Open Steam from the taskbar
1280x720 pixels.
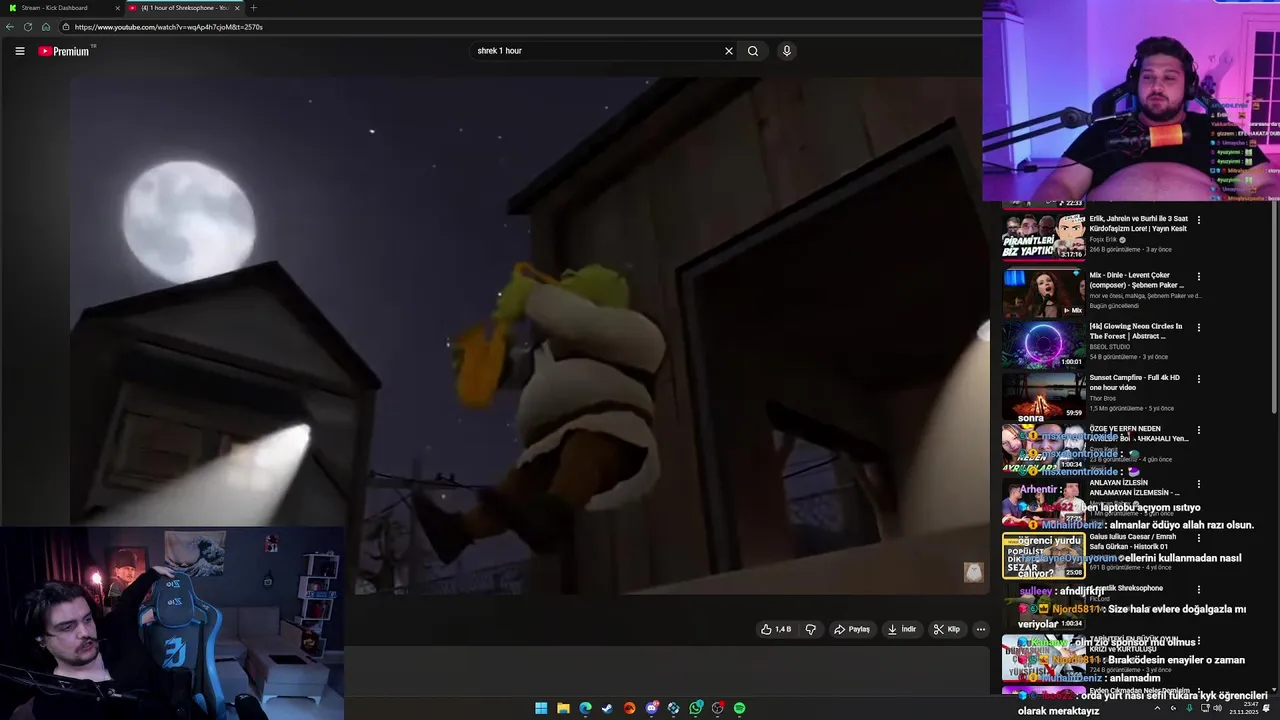point(607,708)
